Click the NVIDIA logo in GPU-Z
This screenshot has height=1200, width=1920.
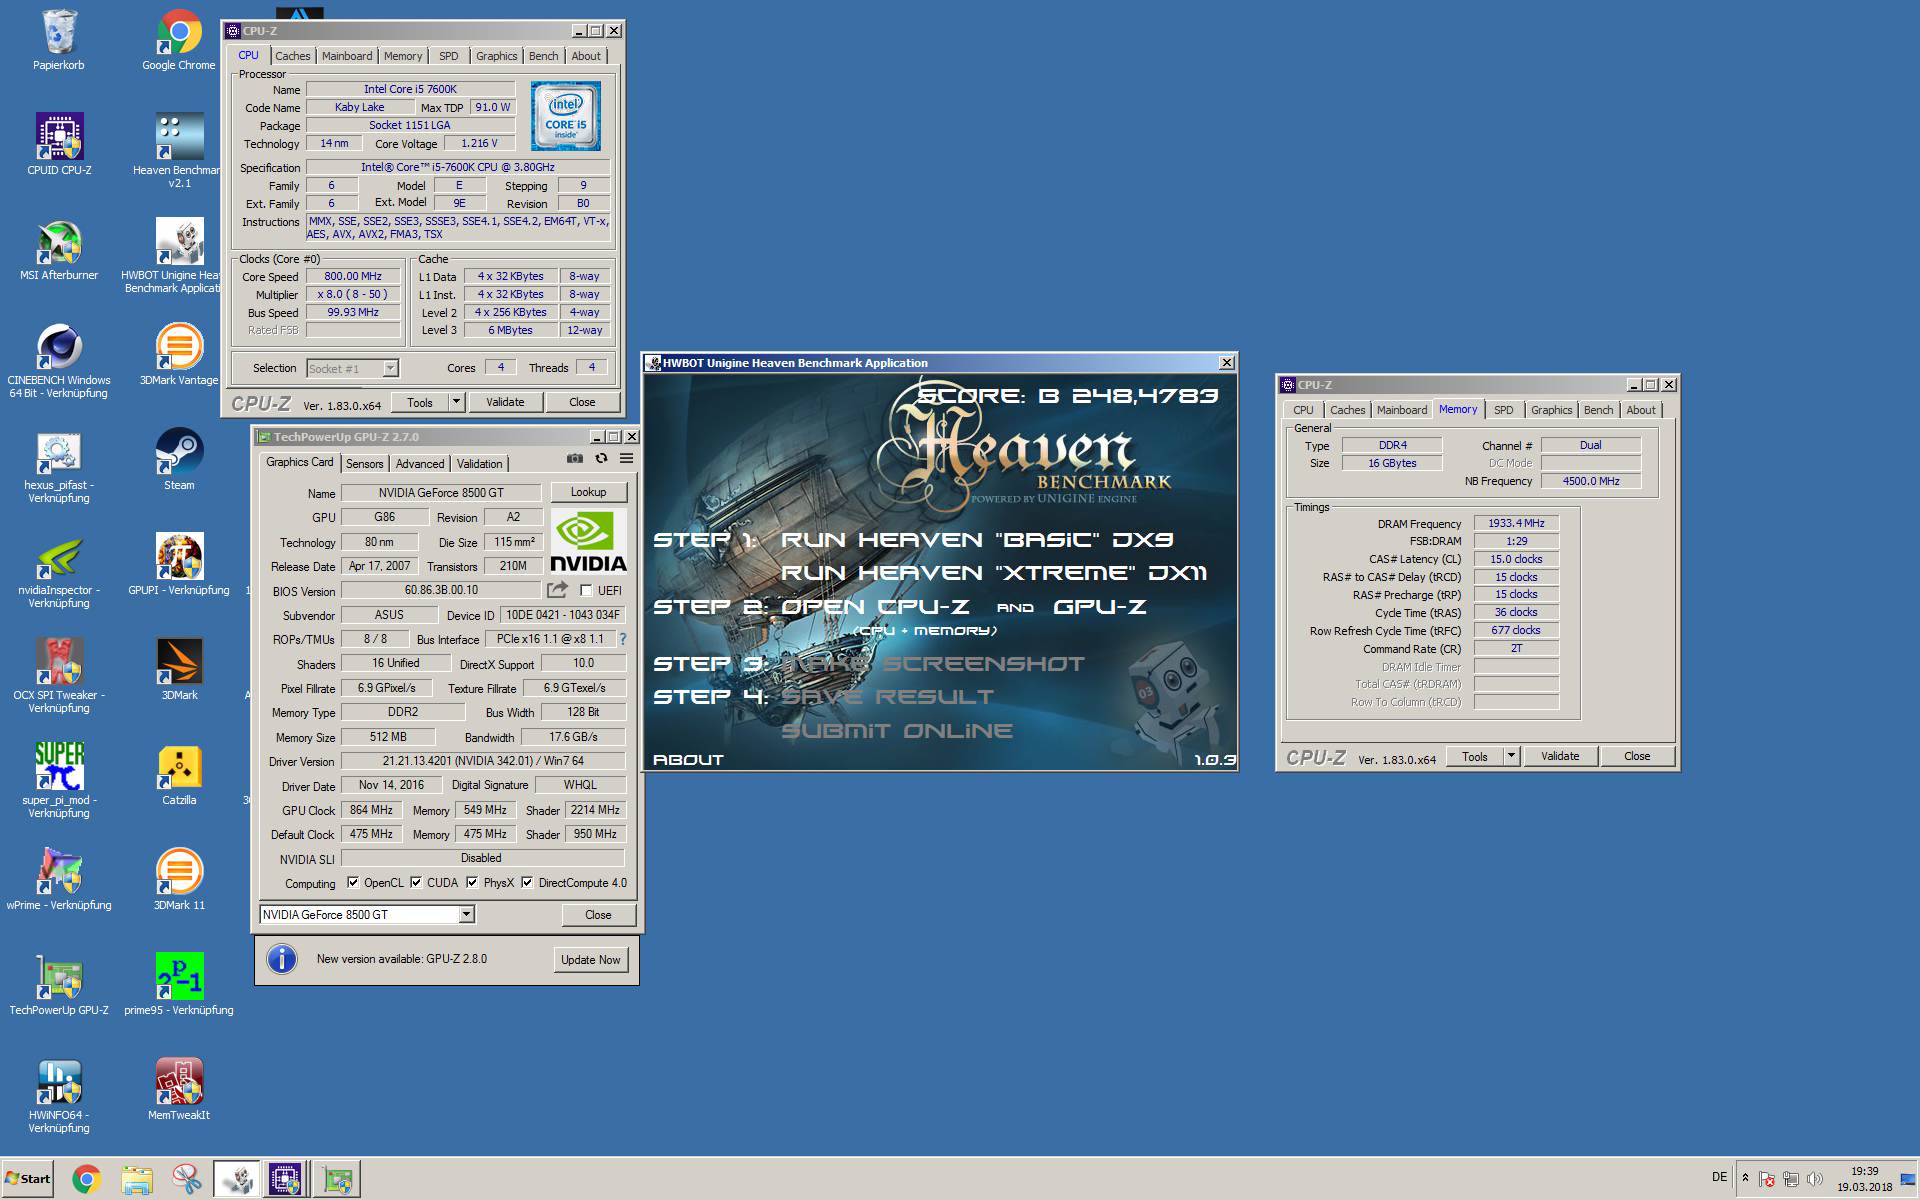pyautogui.click(x=588, y=541)
